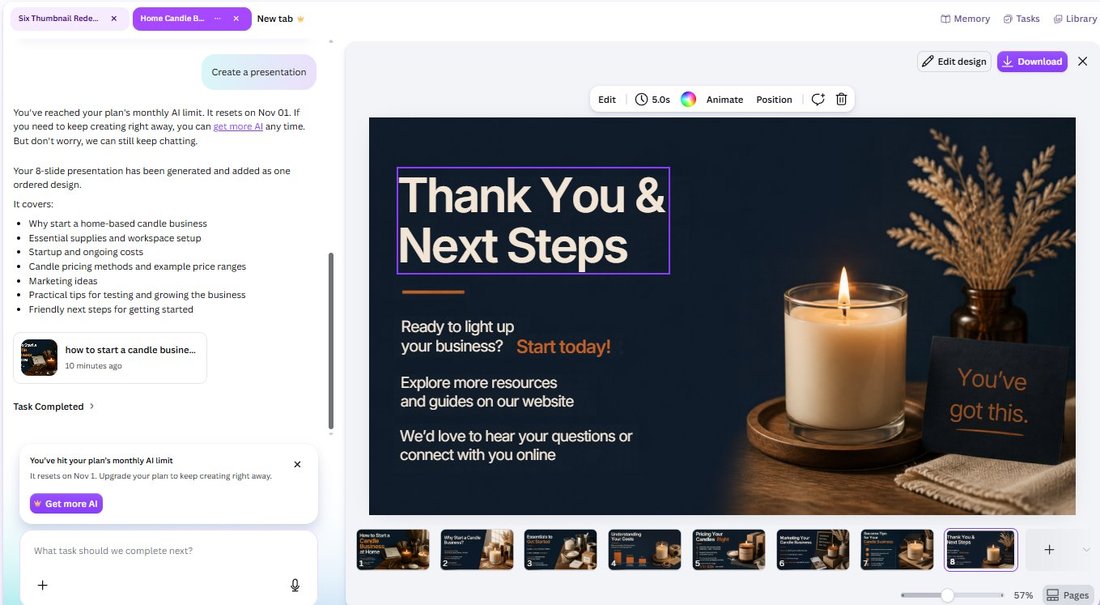Open the Tasks panel

coord(1021,19)
